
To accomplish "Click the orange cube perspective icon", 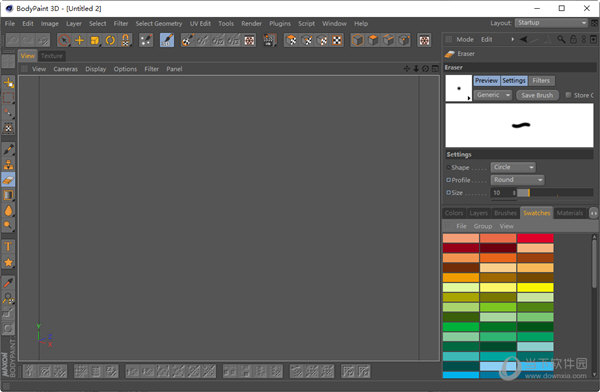I will tap(357, 40).
